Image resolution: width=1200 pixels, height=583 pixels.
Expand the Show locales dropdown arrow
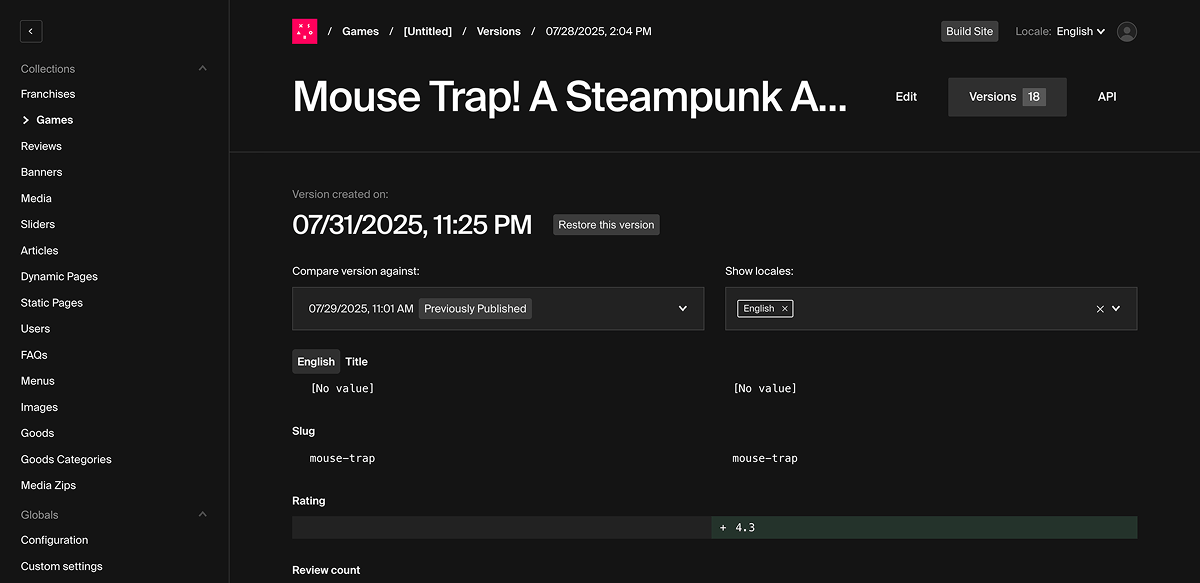tap(1116, 309)
